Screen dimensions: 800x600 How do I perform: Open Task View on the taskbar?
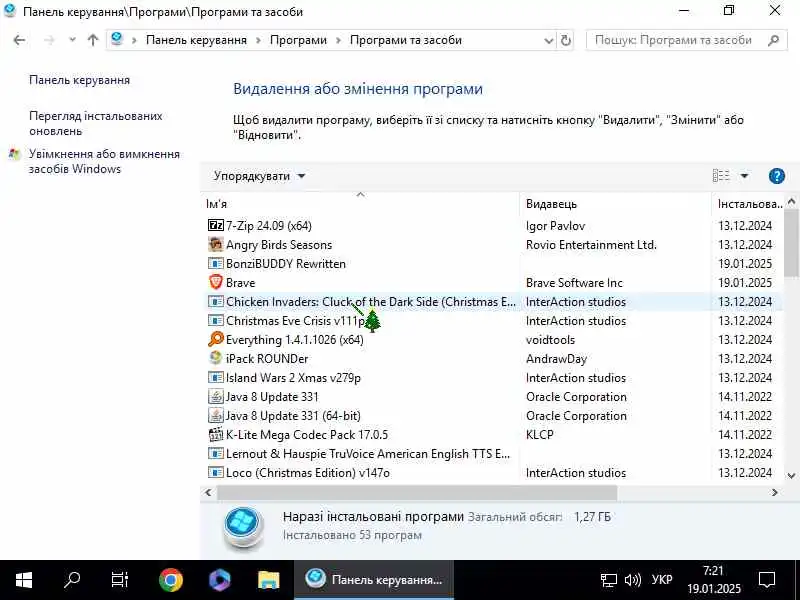pos(120,580)
